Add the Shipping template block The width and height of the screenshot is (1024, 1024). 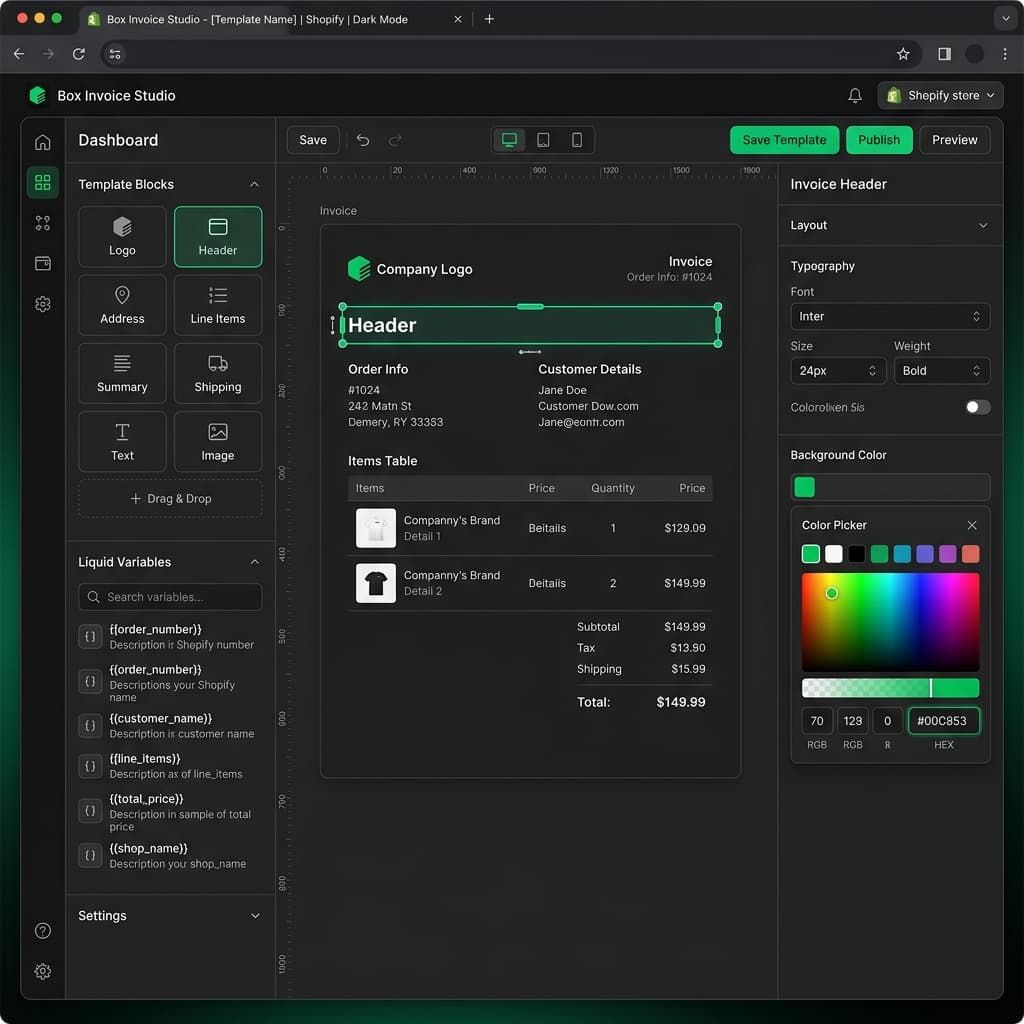pos(217,373)
